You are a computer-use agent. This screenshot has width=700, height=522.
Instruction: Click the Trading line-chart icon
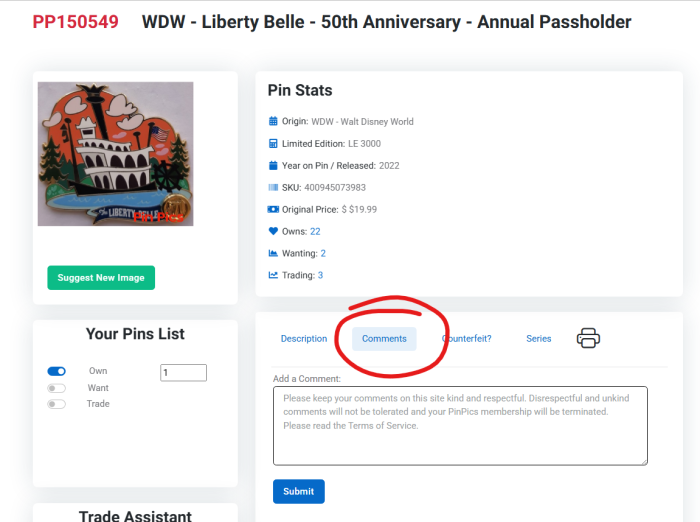click(x=273, y=276)
